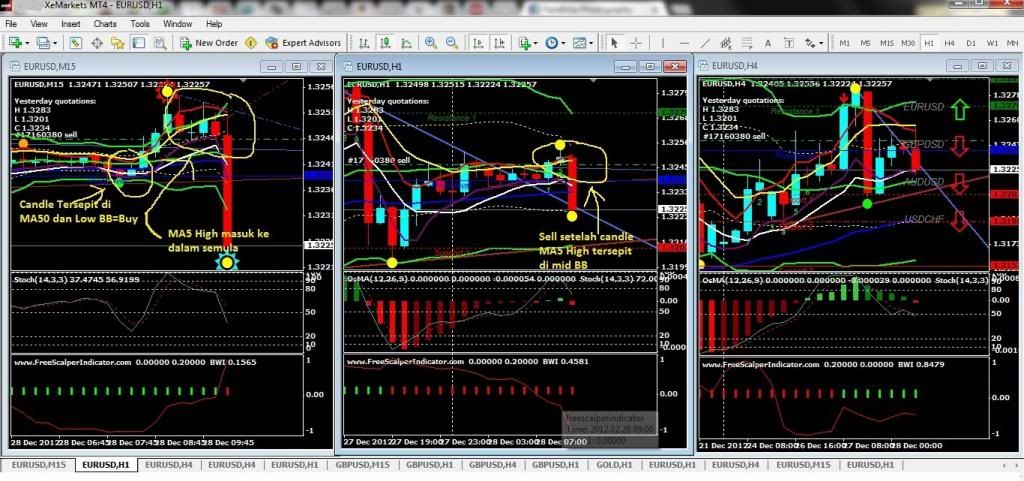Select the D1 timeframe button
The image size is (1024, 481).
[970, 43]
